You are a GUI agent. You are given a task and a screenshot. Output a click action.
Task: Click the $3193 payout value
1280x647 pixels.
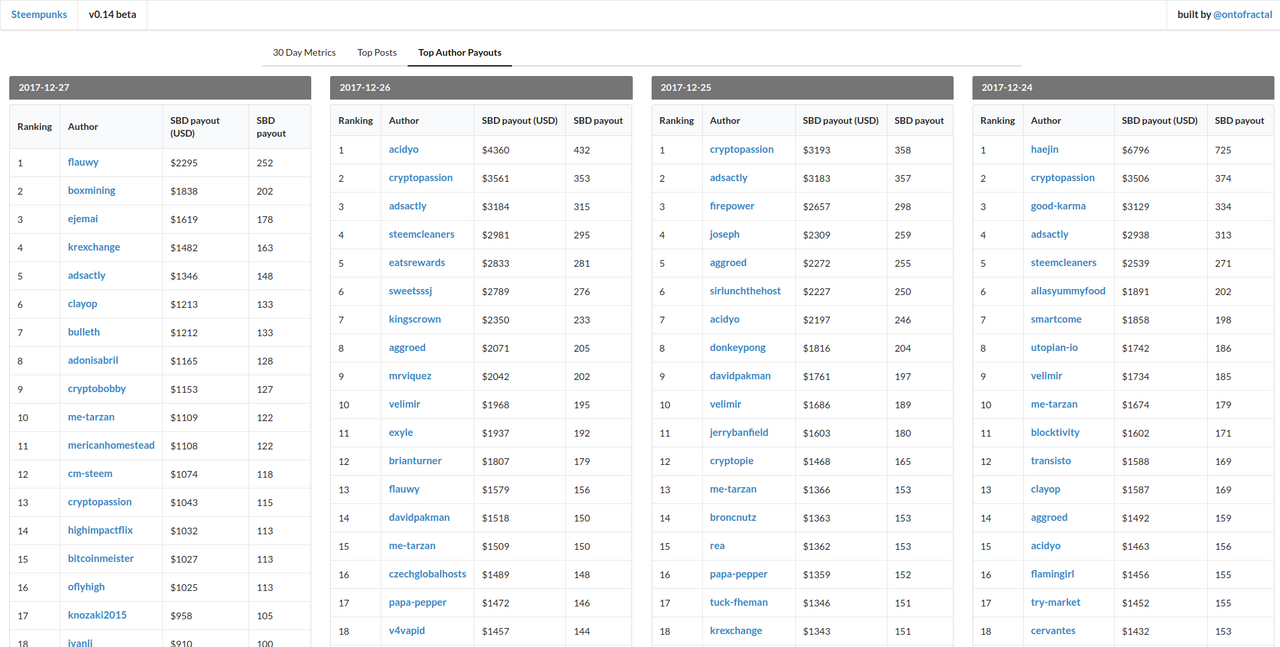[817, 149]
